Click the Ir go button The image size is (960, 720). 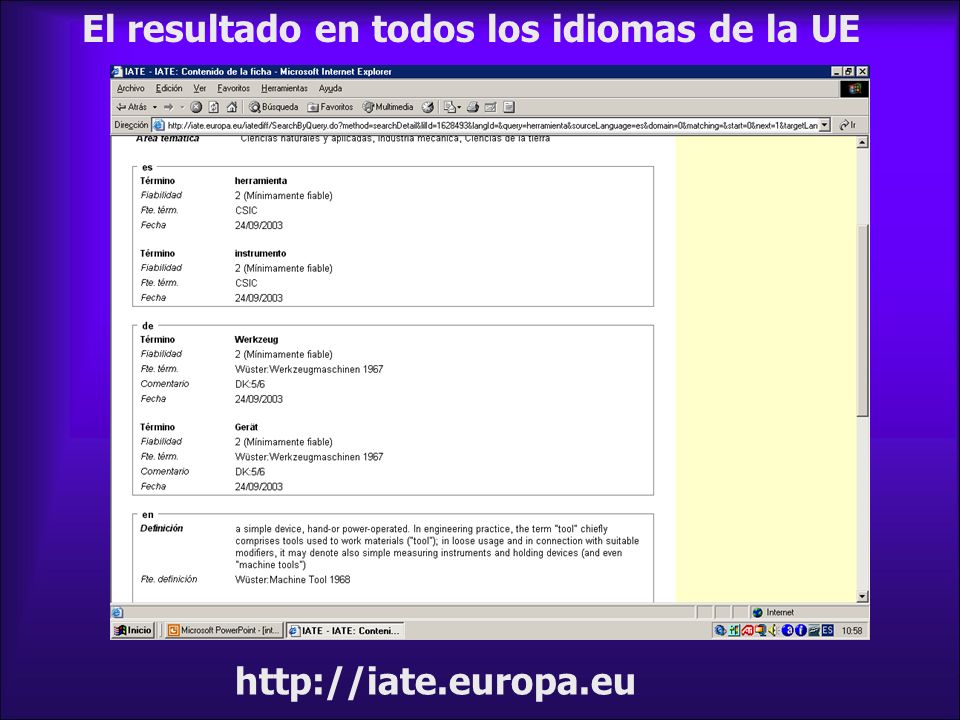tap(848, 125)
